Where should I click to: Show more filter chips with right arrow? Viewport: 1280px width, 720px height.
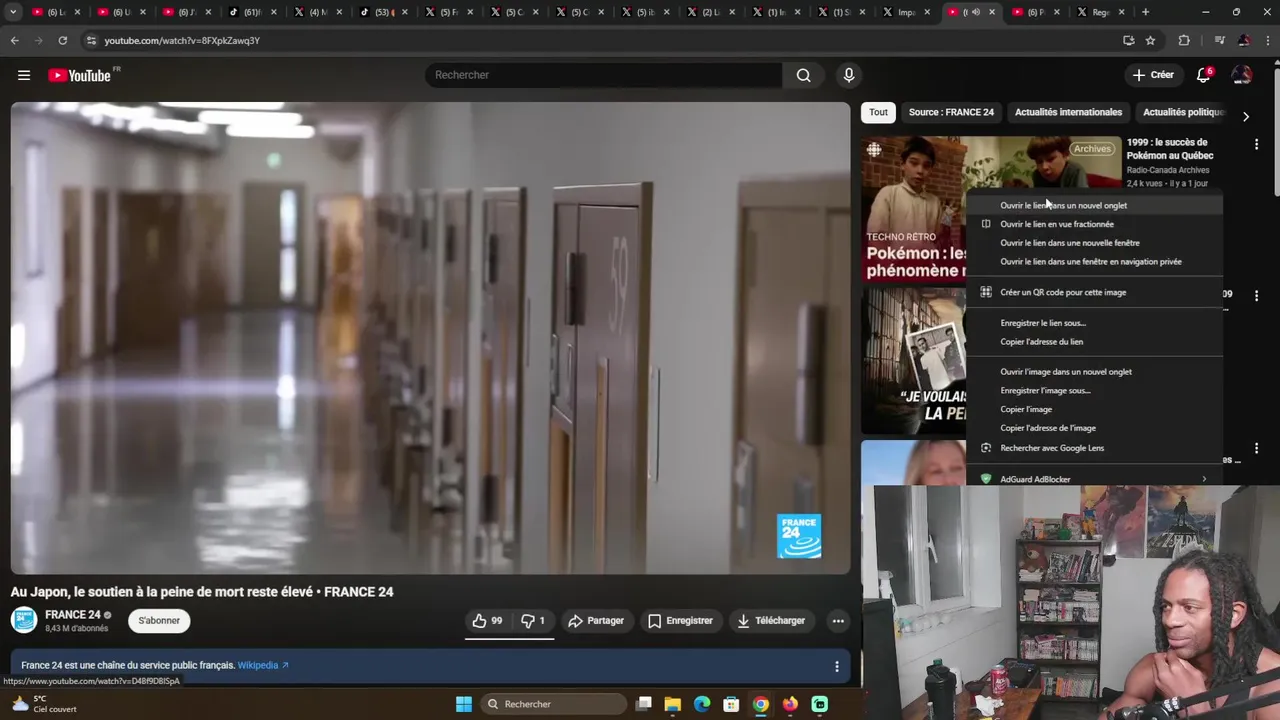tap(1245, 116)
